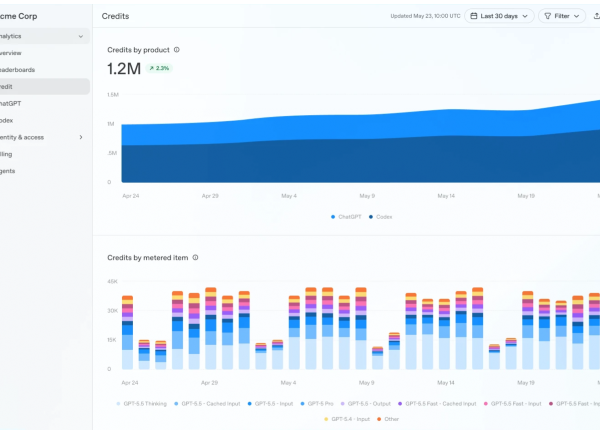This screenshot has width=600, height=433.
Task: Click the stacked bar above Apr 24 label
Action: tap(127, 332)
